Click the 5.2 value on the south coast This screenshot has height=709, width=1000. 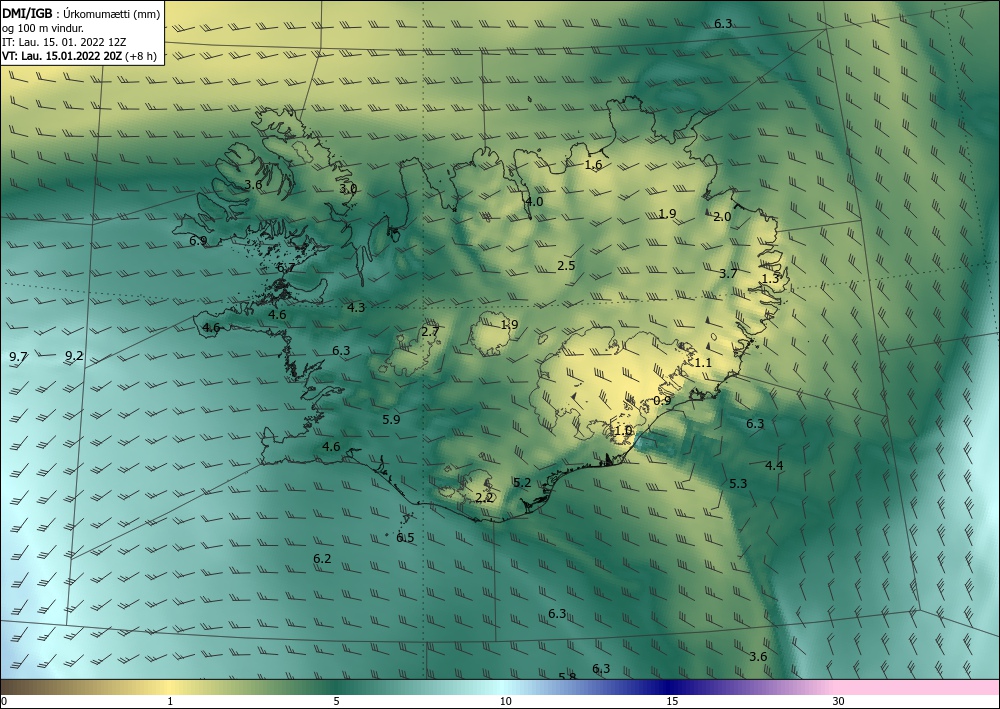pyautogui.click(x=522, y=482)
